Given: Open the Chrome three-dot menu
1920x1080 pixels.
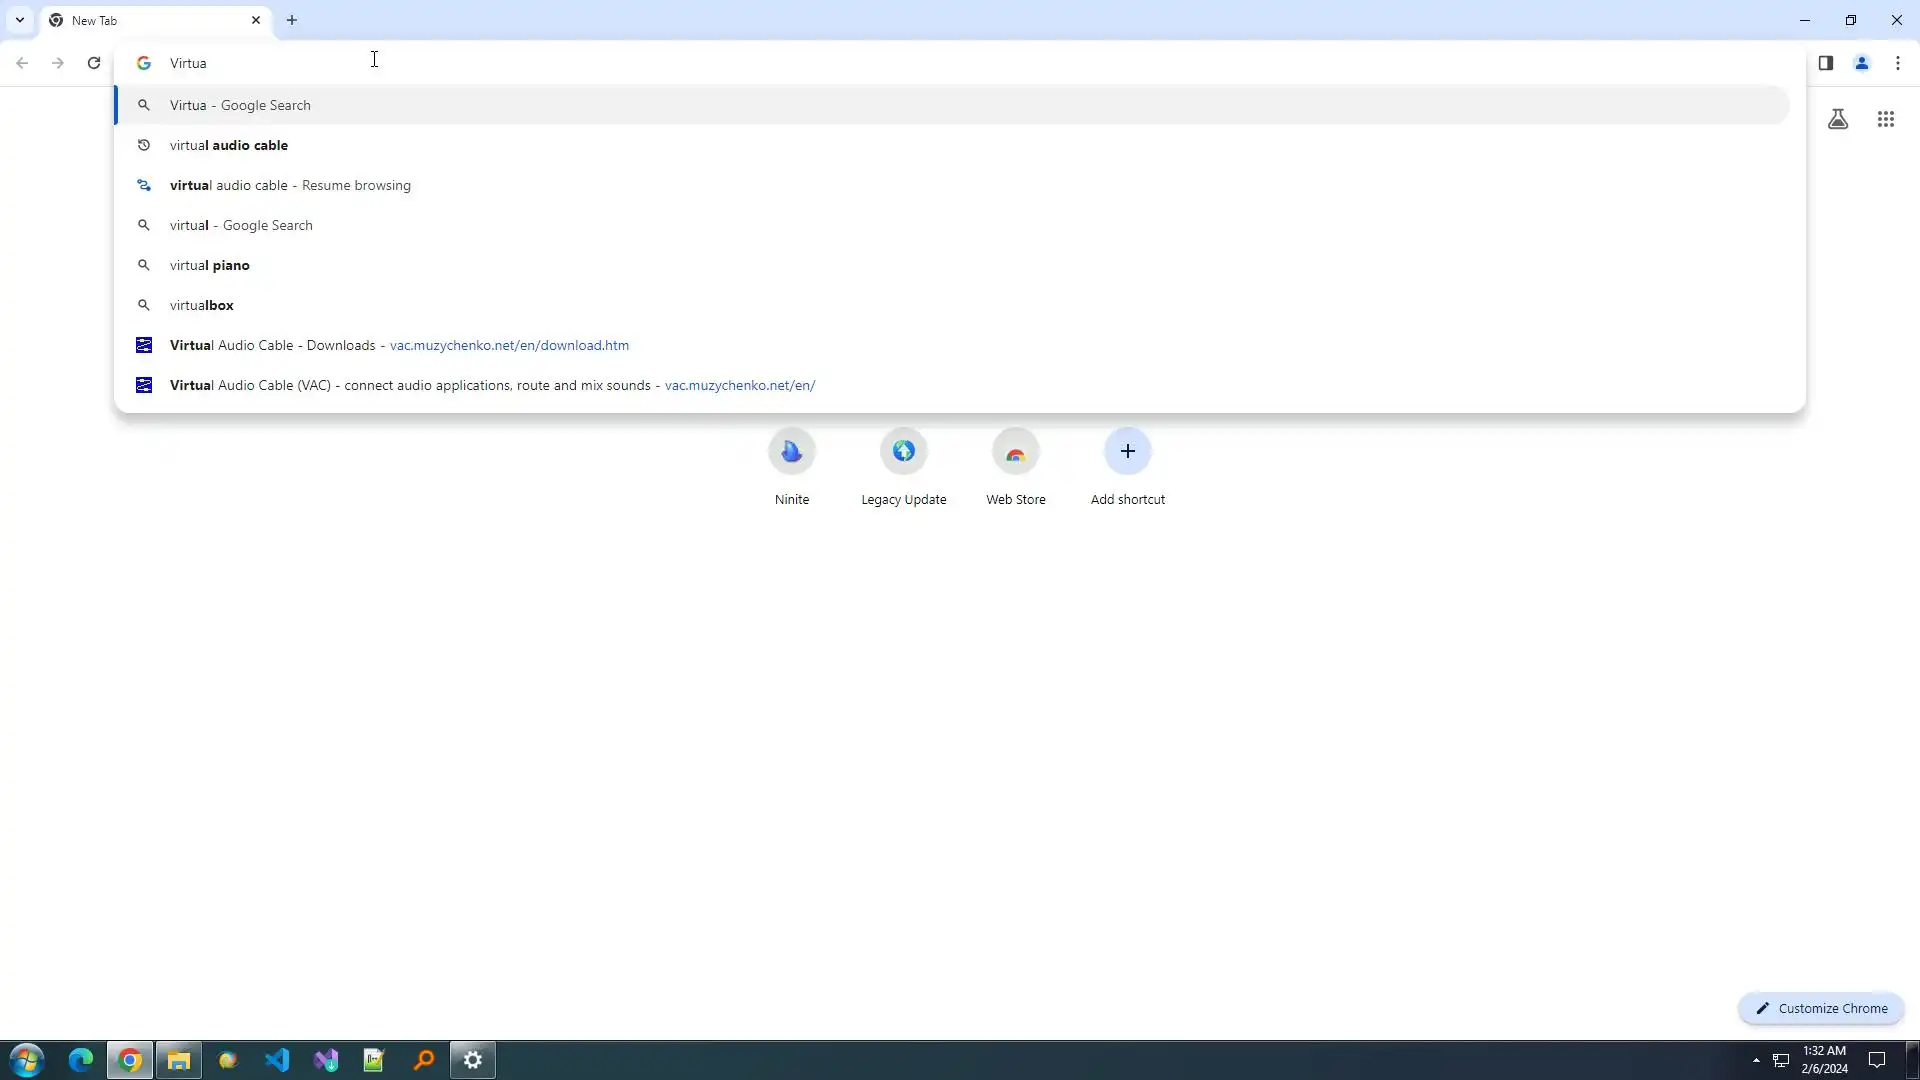Looking at the screenshot, I should 1897,63.
